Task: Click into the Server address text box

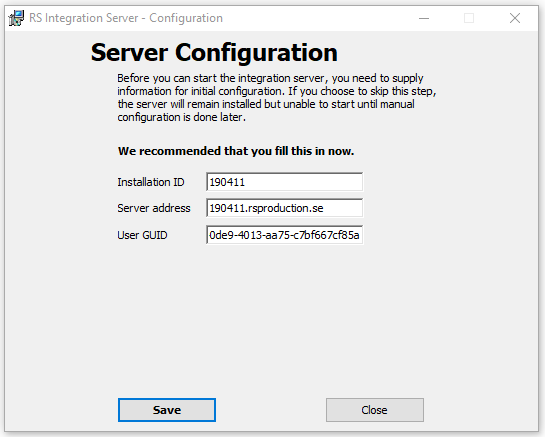Action: tap(284, 208)
